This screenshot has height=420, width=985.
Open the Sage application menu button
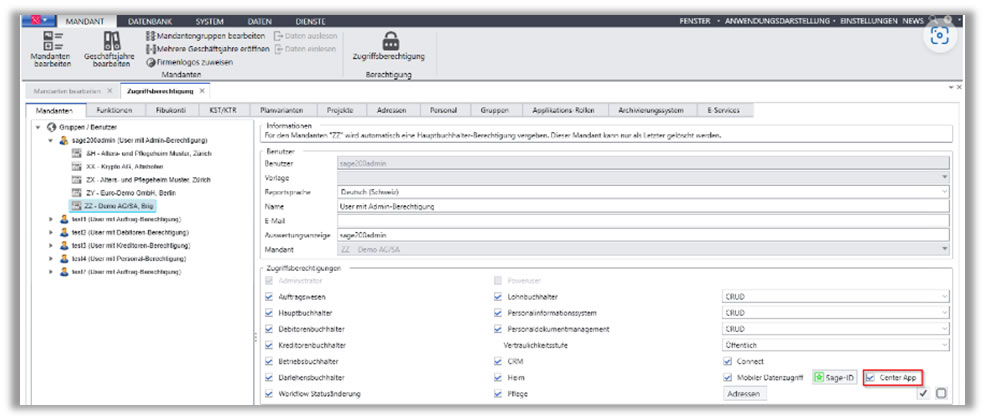(x=41, y=21)
